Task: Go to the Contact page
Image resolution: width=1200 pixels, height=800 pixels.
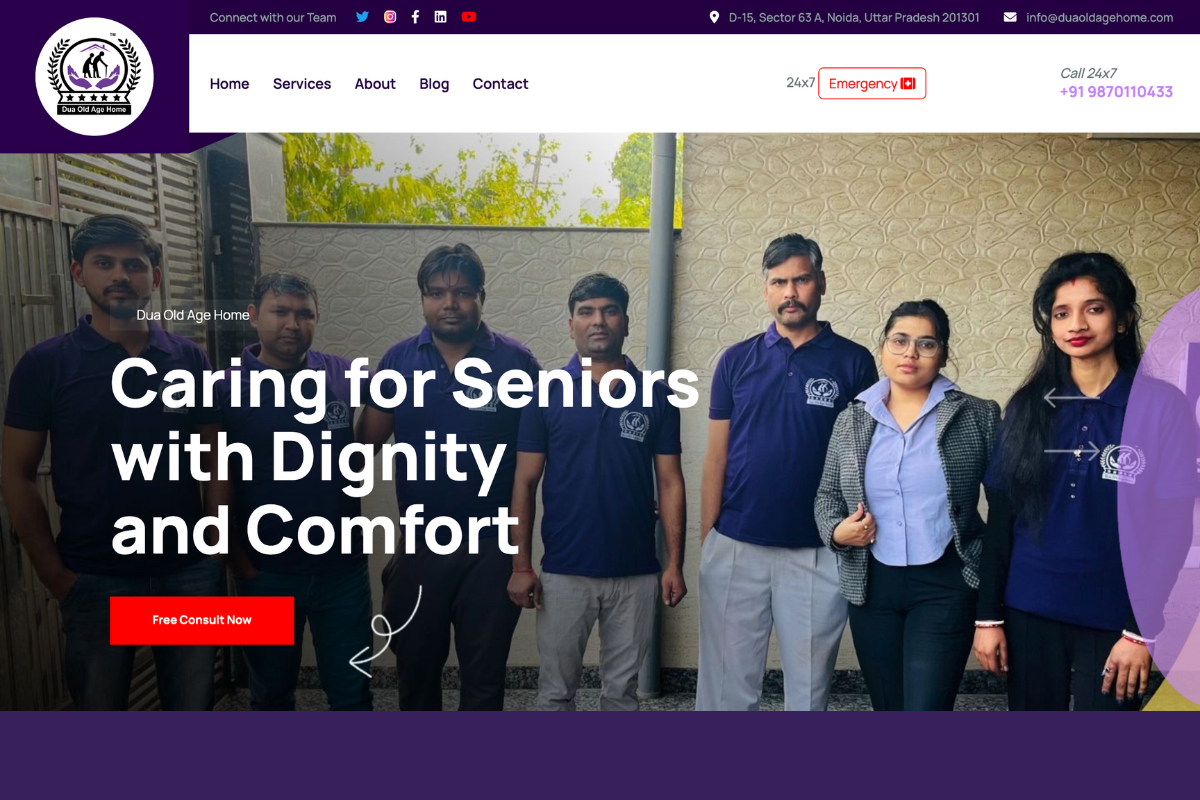Action: [500, 84]
